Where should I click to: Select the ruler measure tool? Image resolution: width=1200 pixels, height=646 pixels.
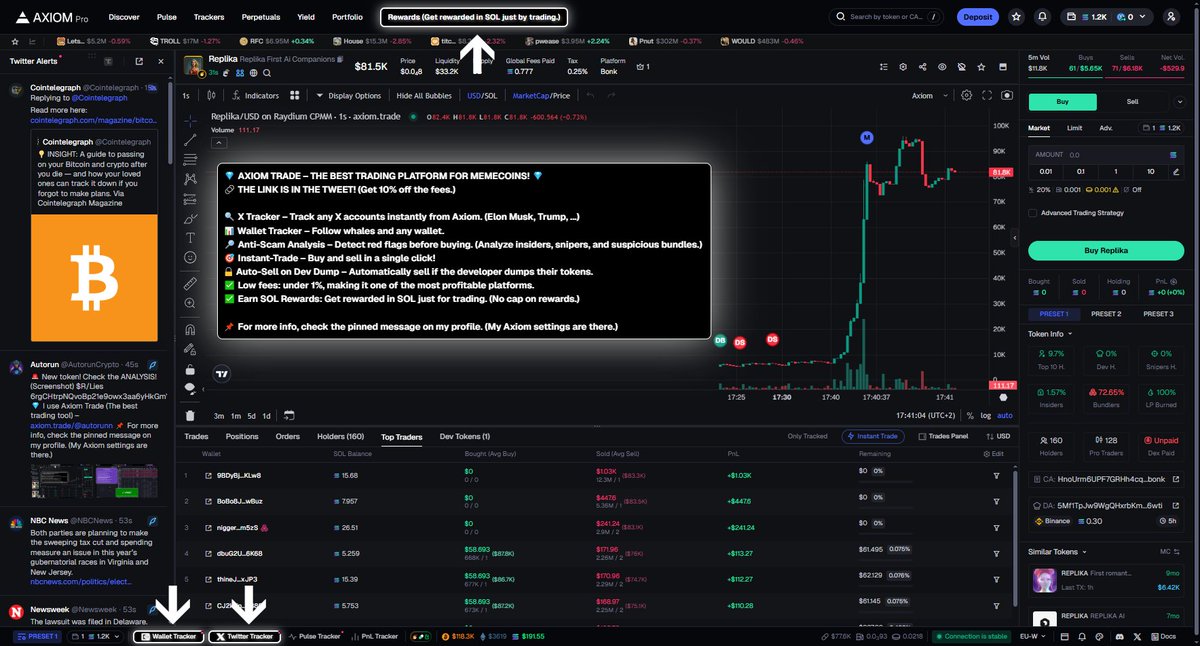190,284
